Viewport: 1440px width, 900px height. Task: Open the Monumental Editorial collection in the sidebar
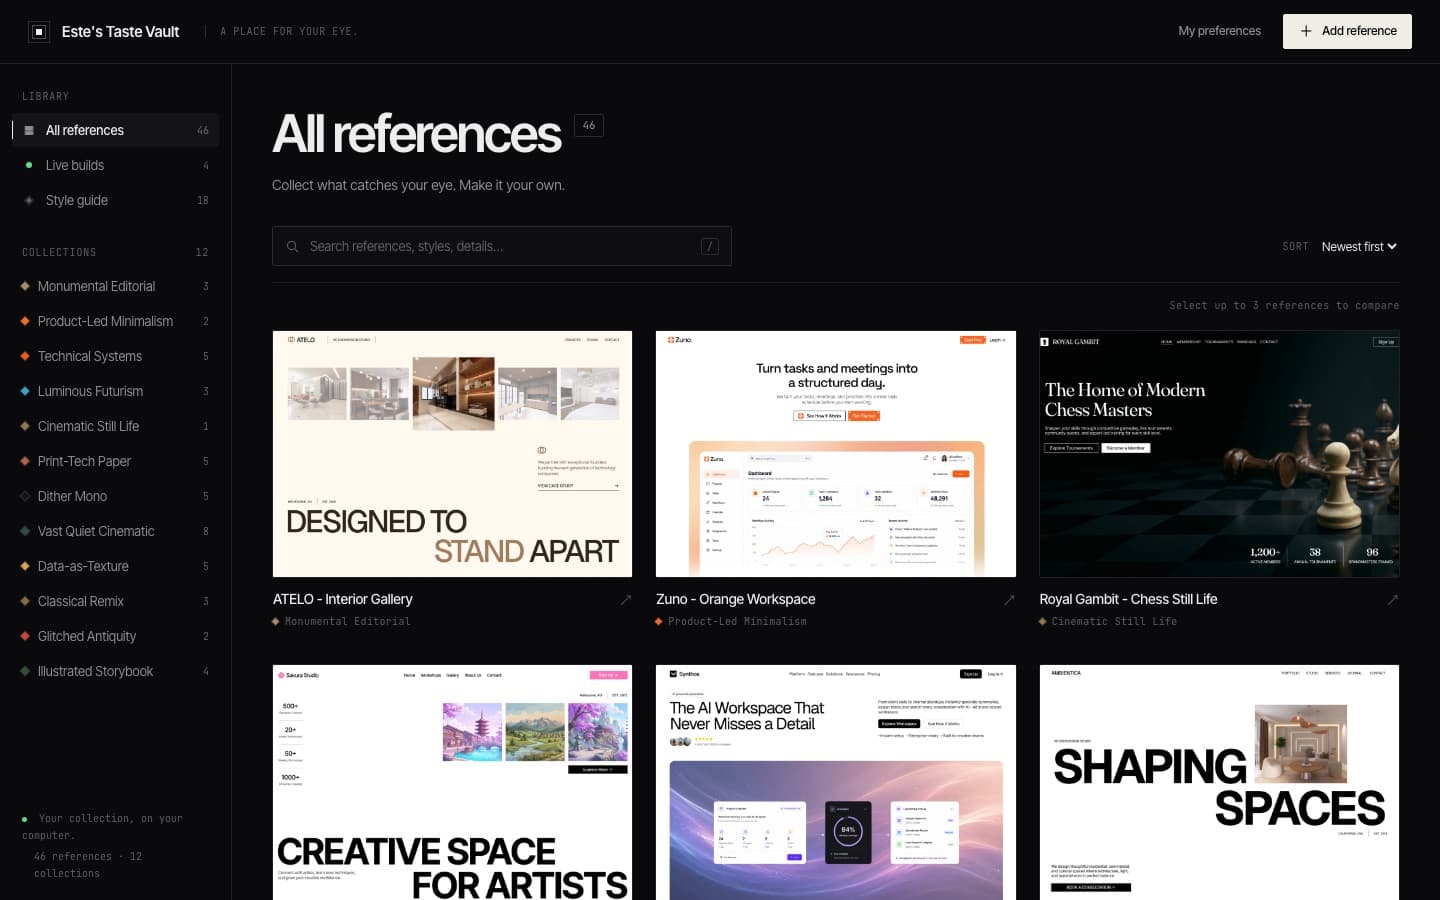click(x=116, y=286)
